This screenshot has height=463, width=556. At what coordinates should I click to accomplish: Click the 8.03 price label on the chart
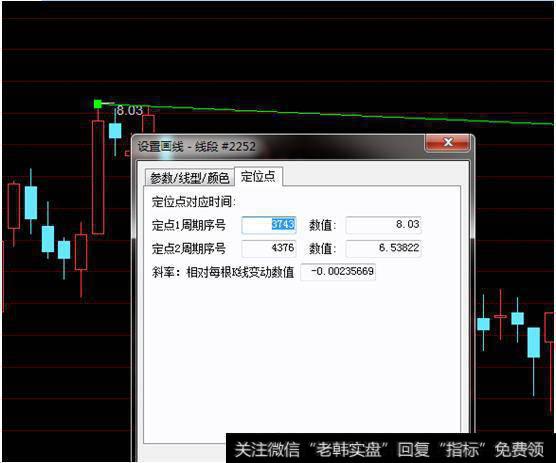[130, 111]
